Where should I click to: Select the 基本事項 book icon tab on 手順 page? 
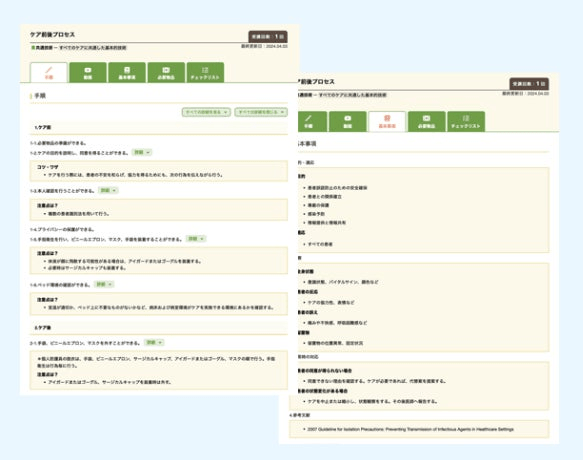[x=127, y=73]
